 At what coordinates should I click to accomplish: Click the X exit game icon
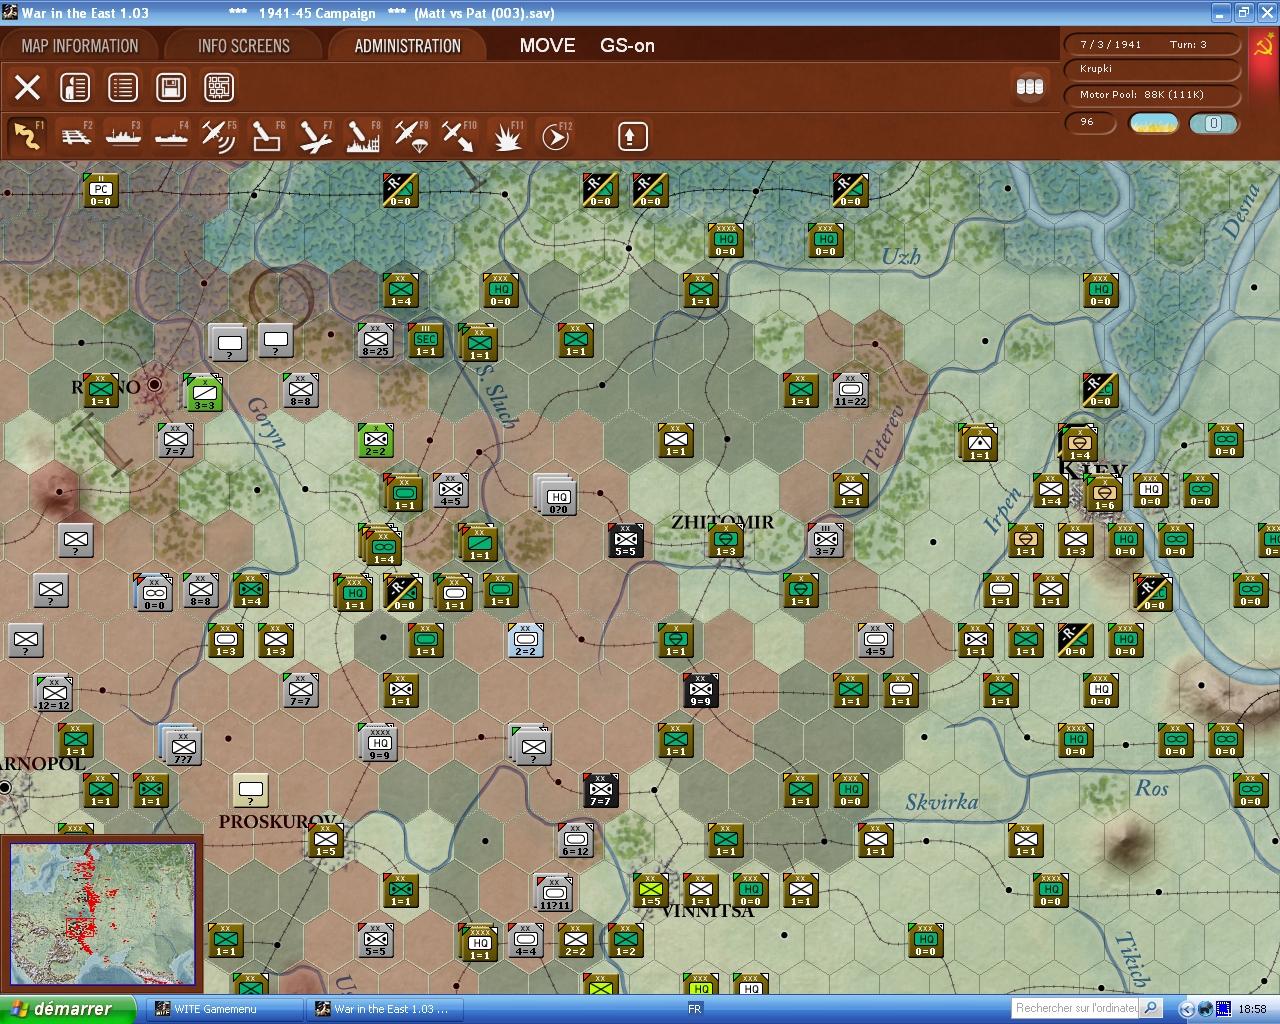pos(27,87)
